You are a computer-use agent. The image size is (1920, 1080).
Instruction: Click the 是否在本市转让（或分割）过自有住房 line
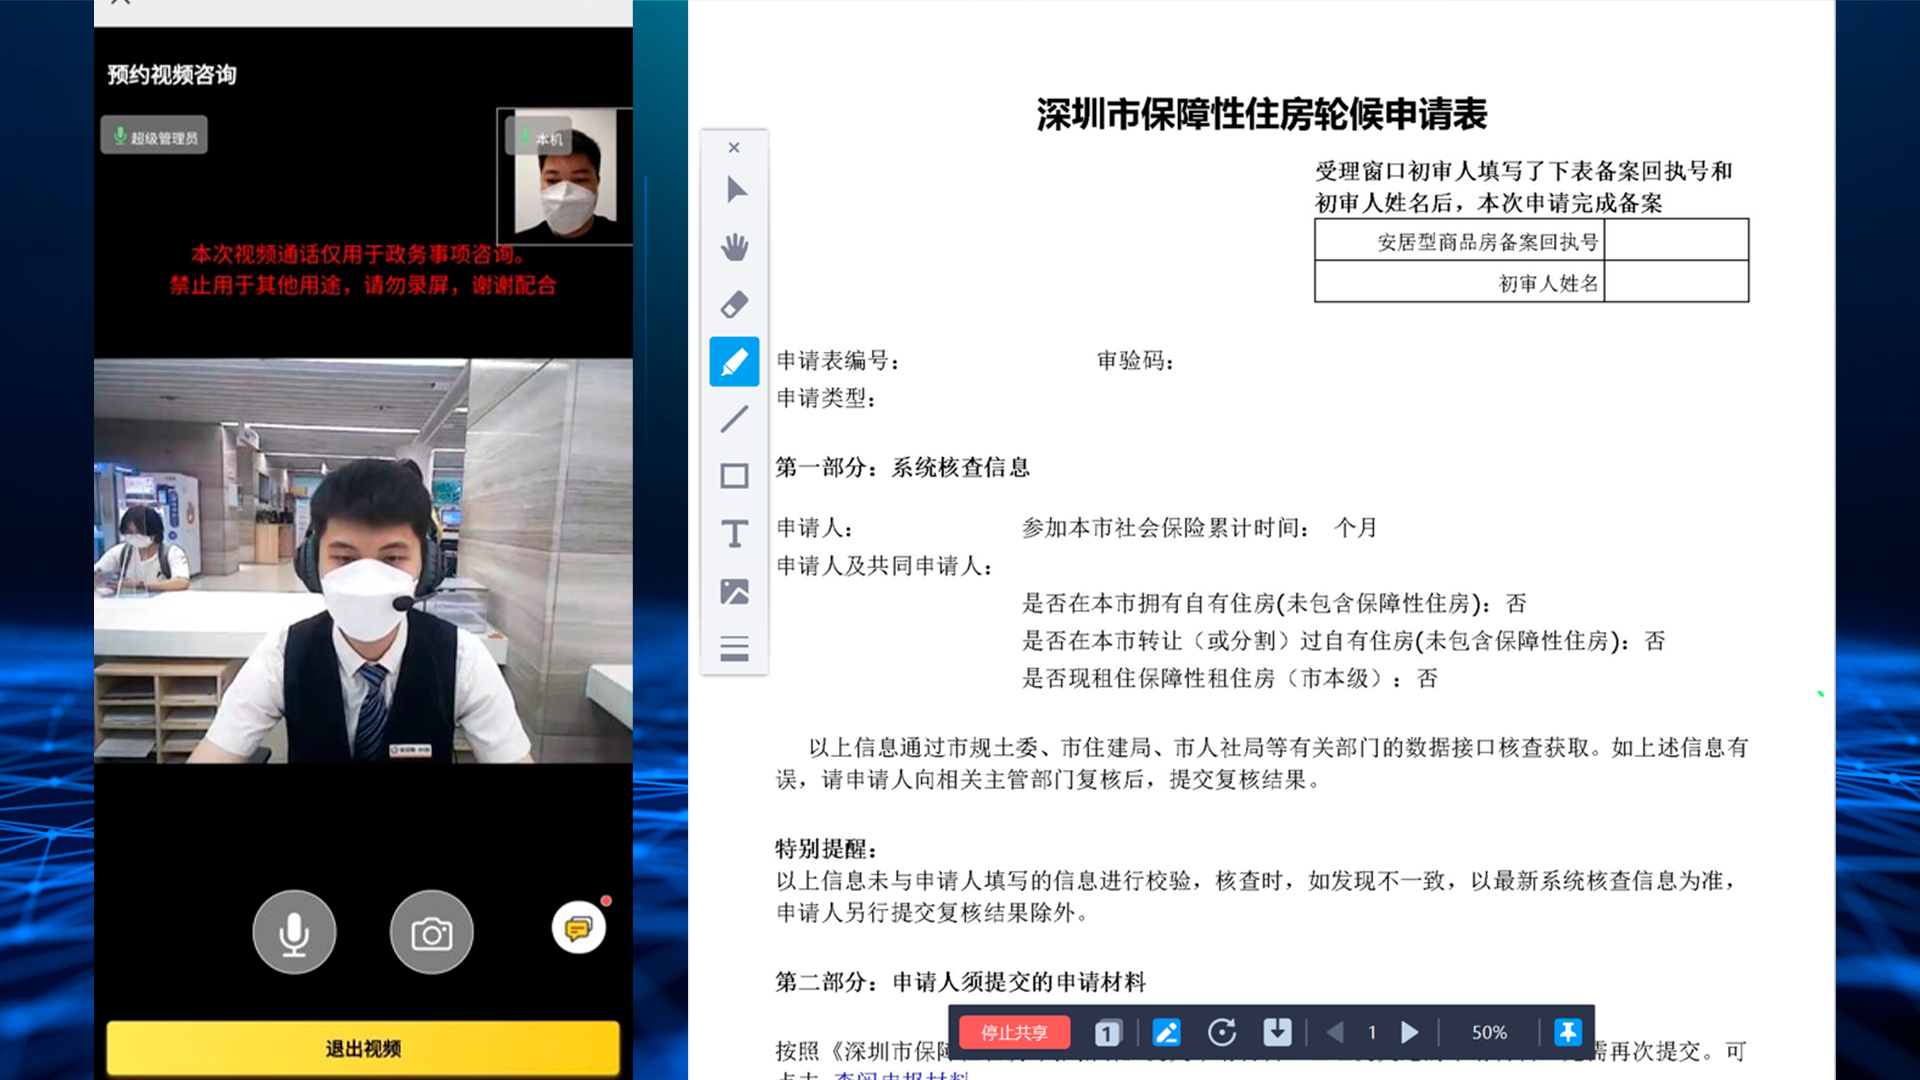pyautogui.click(x=1343, y=641)
